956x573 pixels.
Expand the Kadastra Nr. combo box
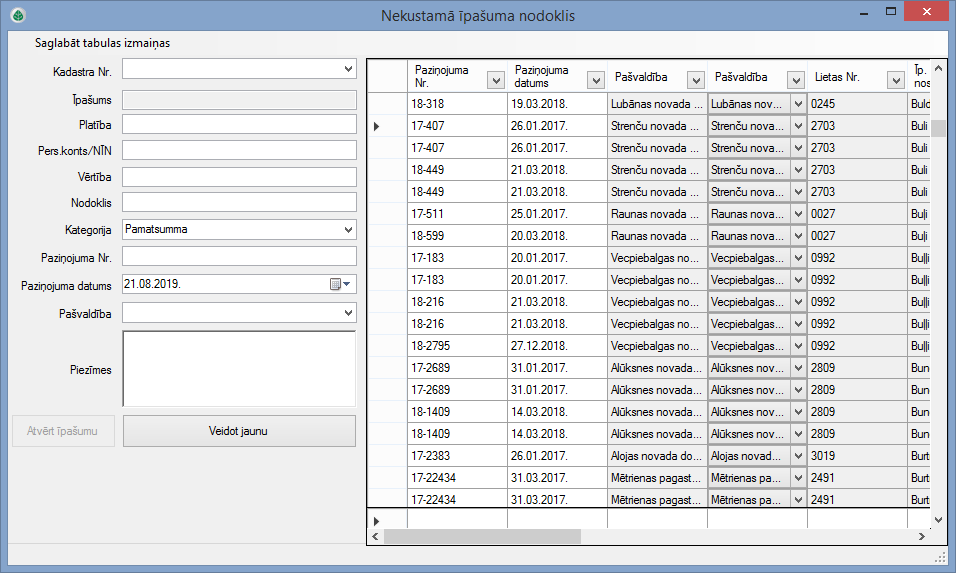click(x=348, y=69)
